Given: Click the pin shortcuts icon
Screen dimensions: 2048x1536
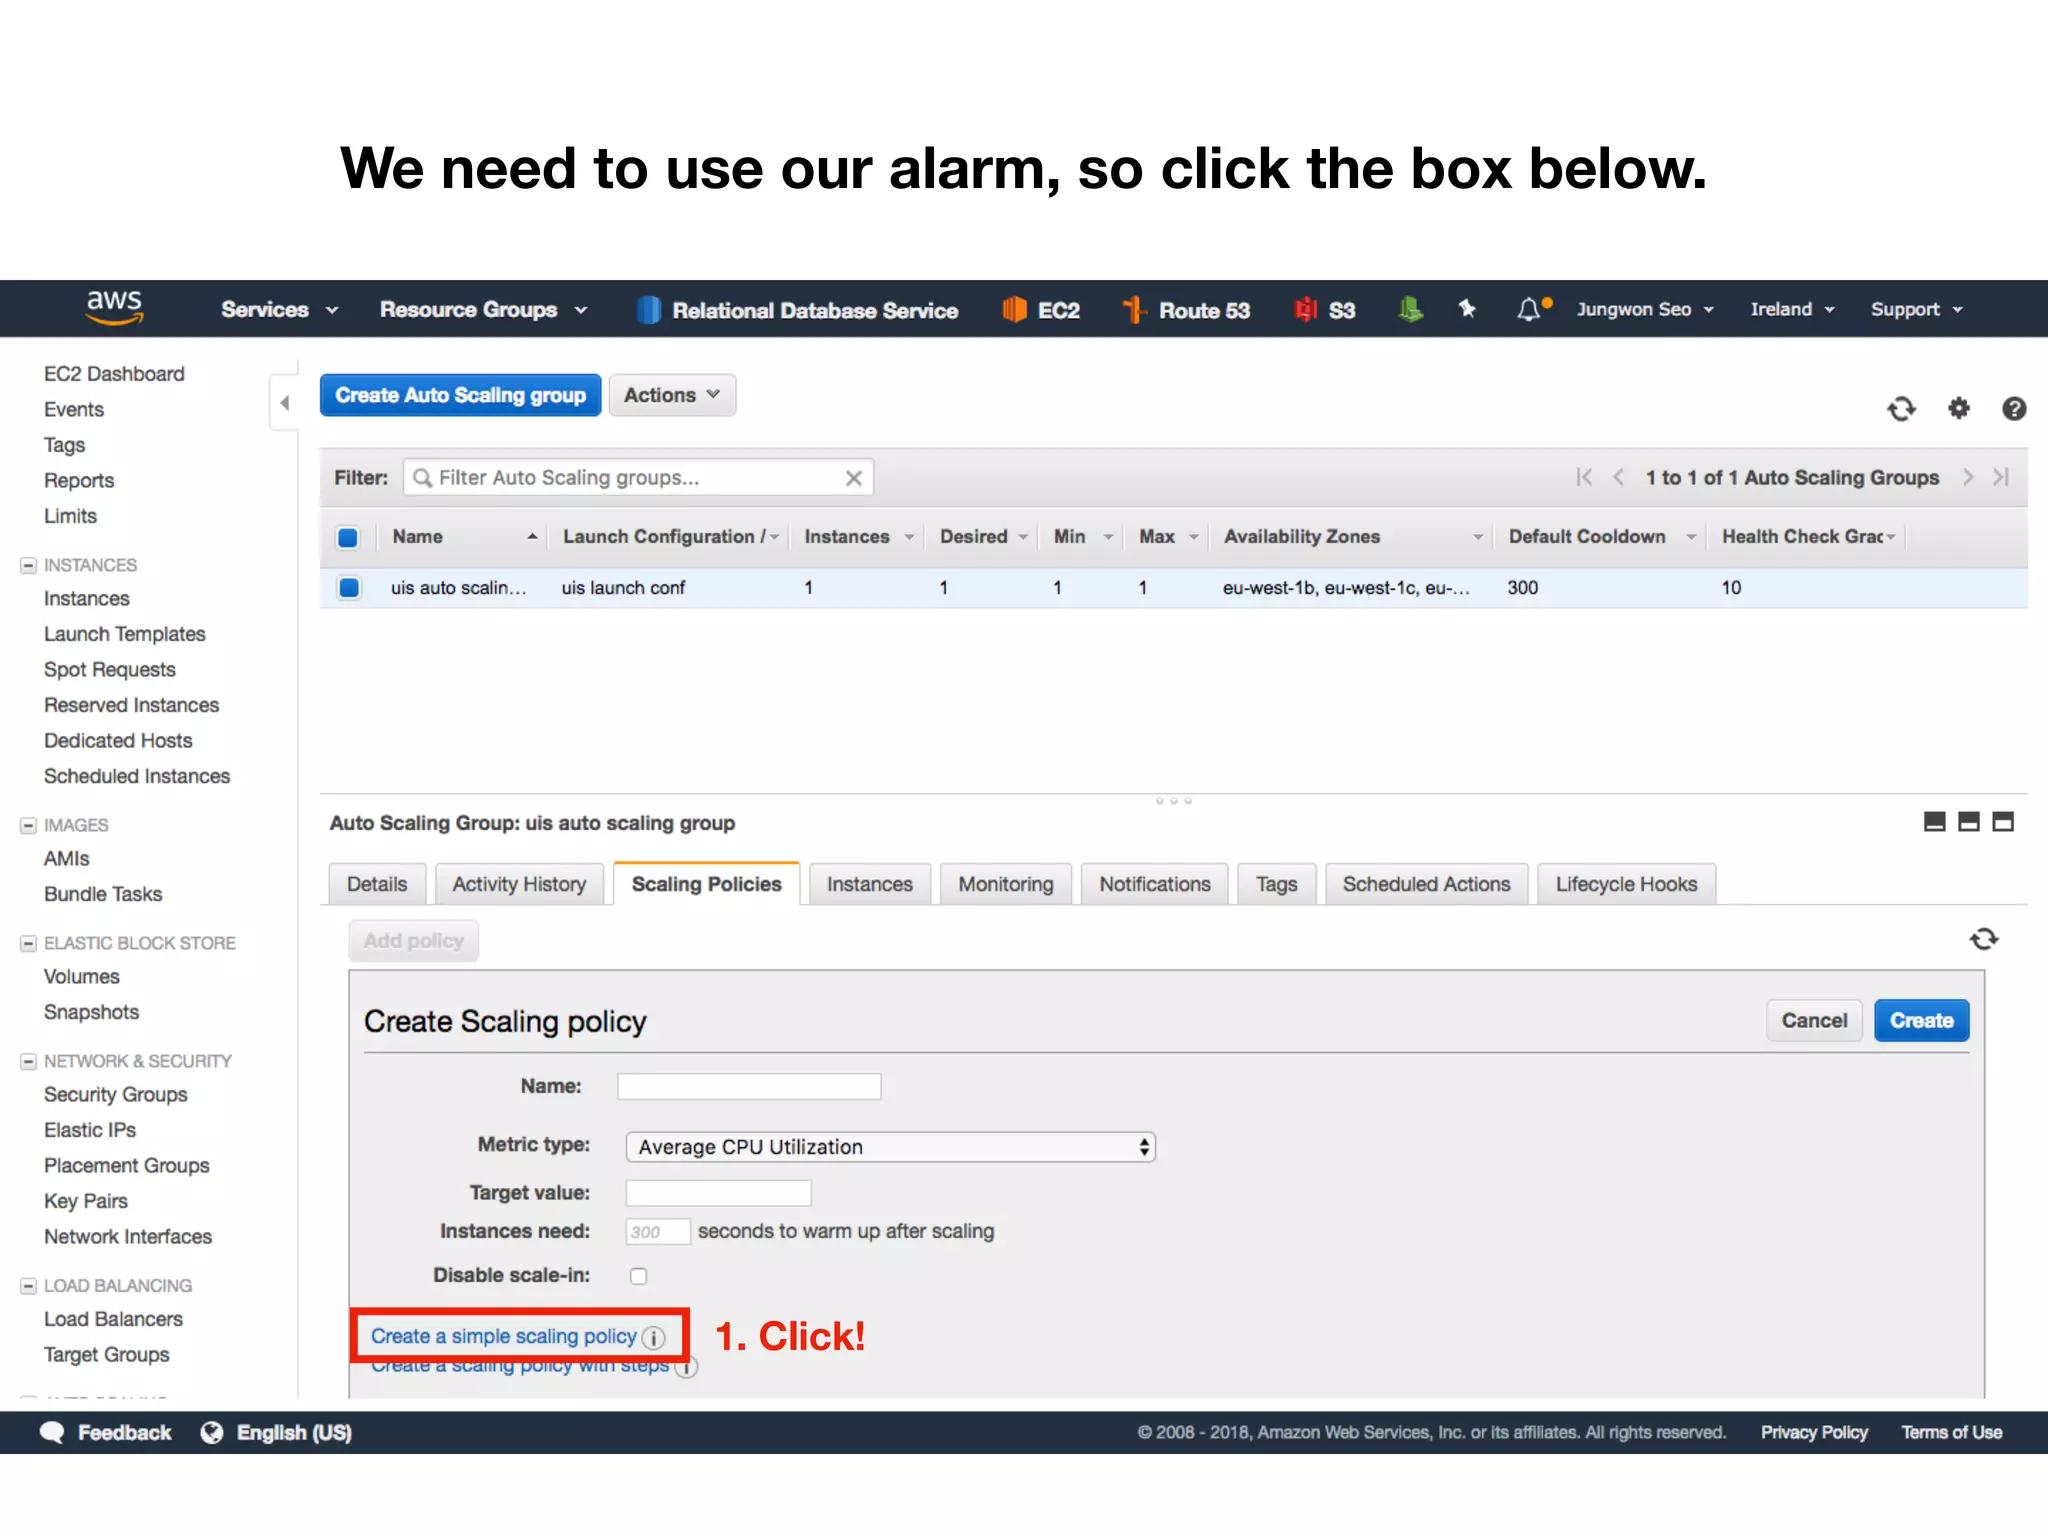Looking at the screenshot, I should click(x=1467, y=309).
